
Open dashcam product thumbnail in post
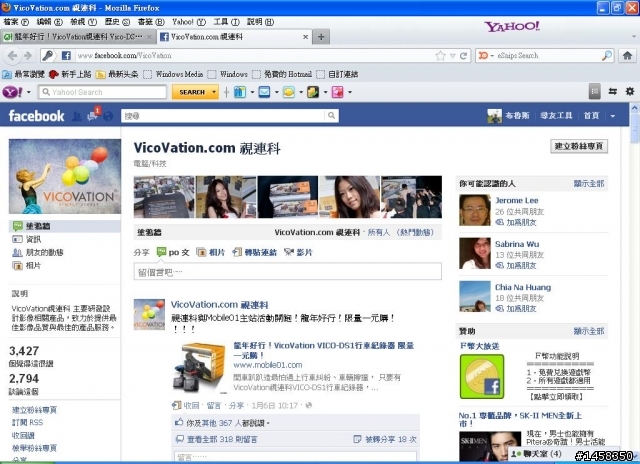(x=200, y=368)
